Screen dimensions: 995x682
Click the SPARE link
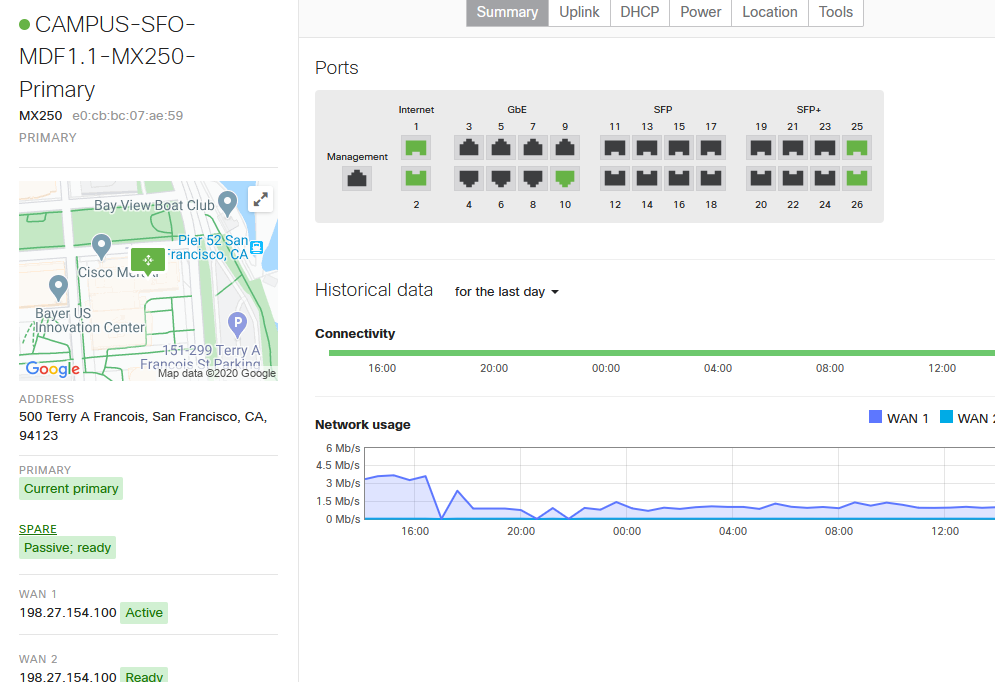coord(37,529)
